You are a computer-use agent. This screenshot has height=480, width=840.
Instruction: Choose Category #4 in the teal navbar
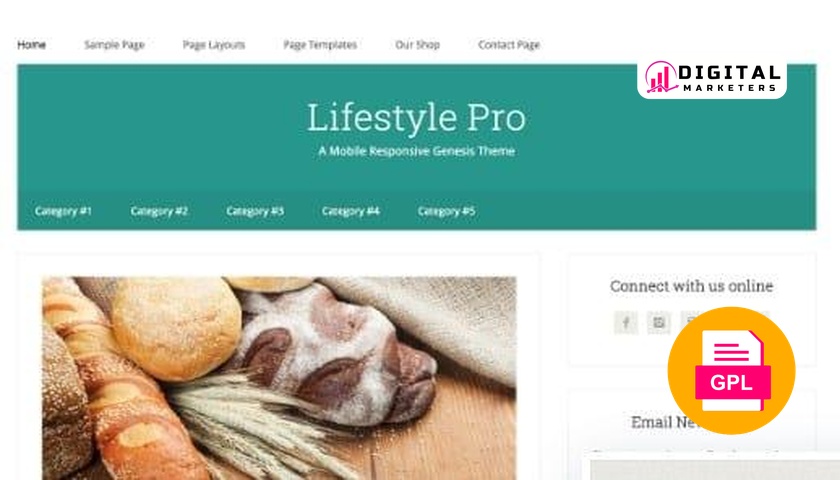point(351,211)
